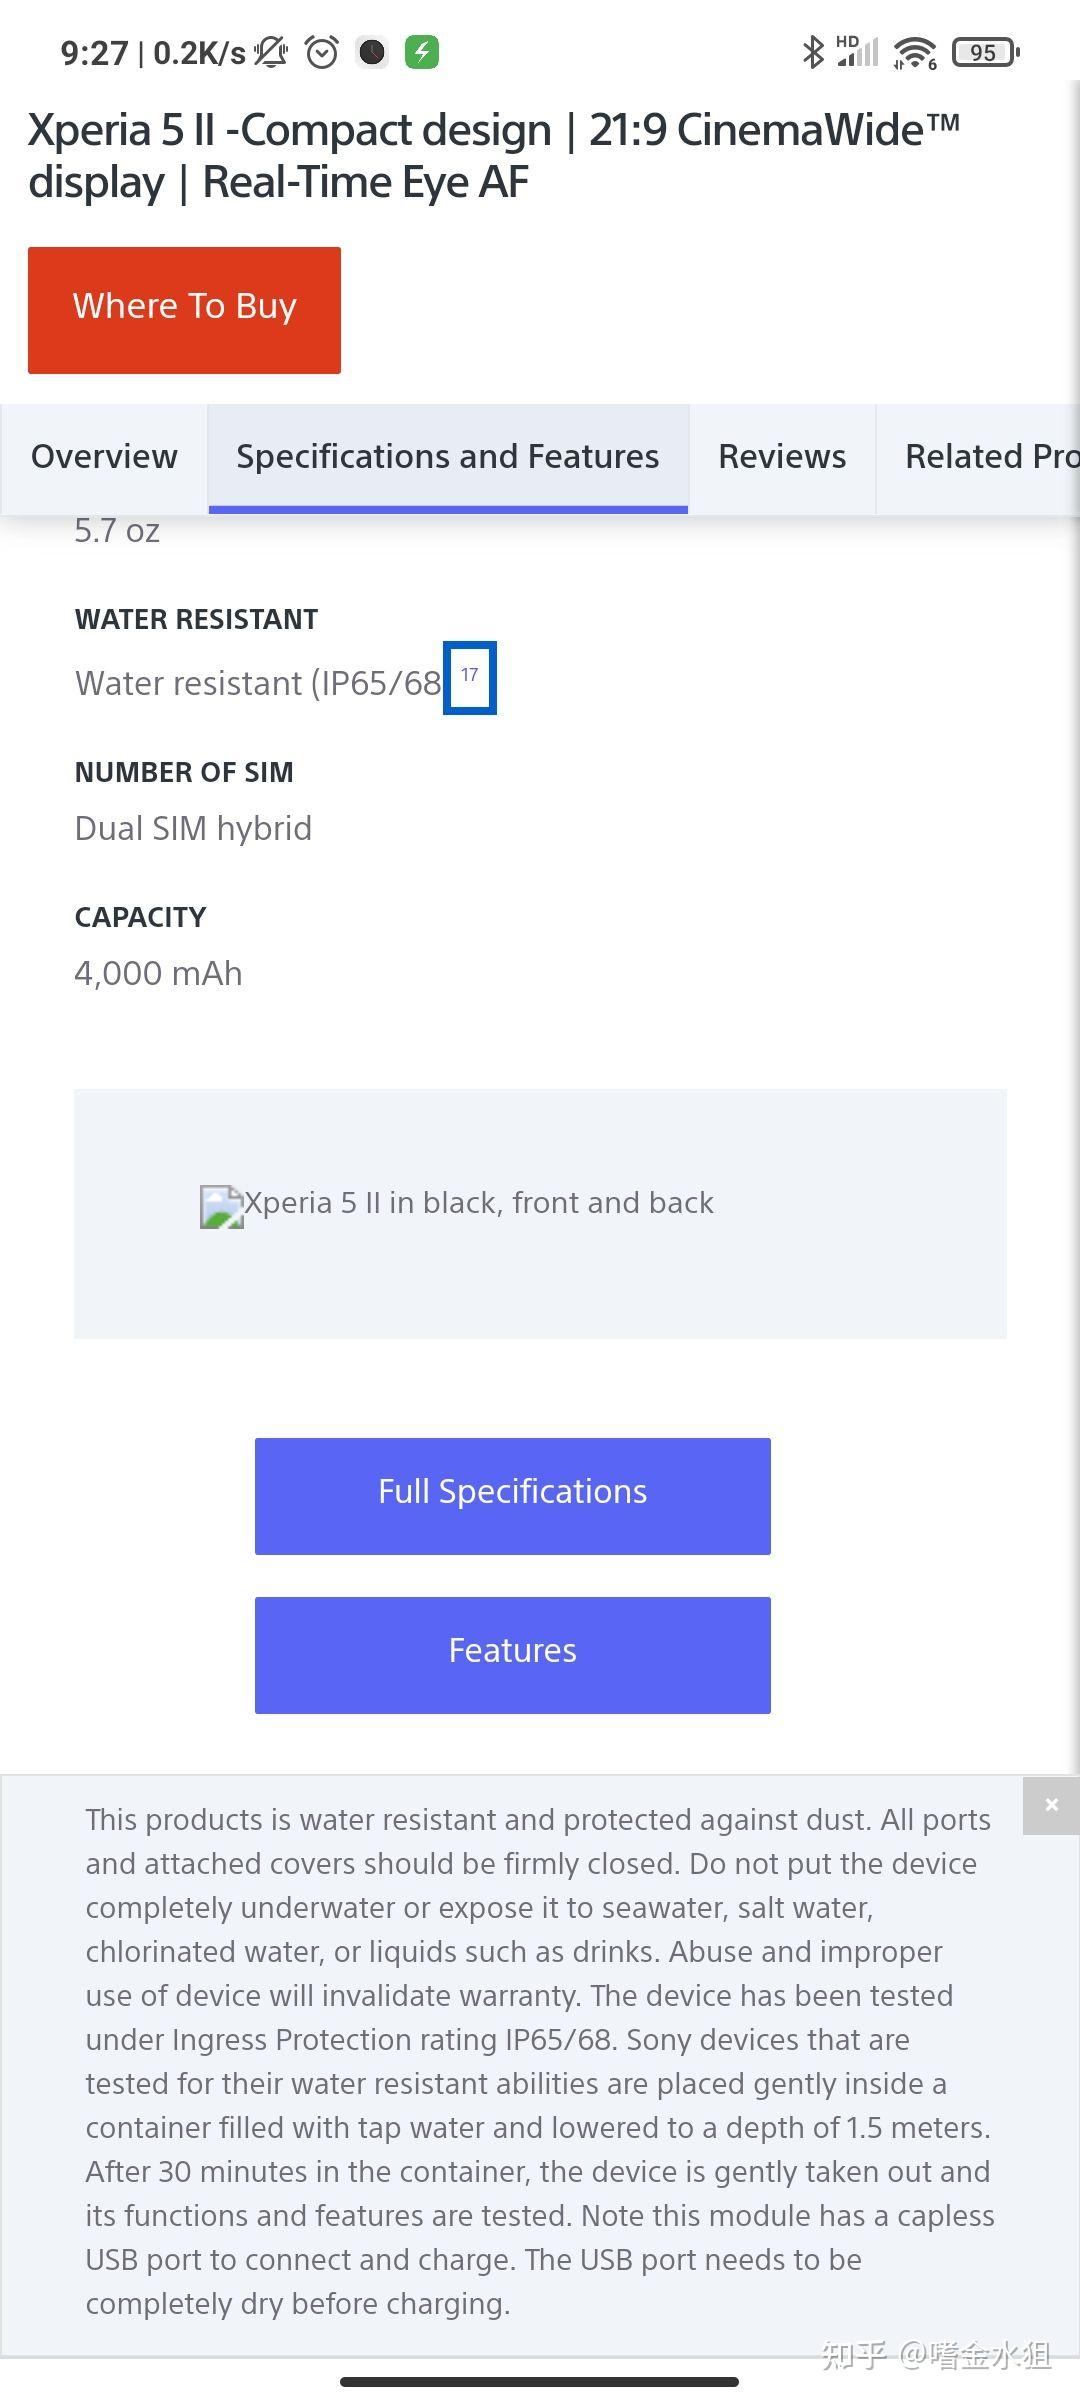
Task: Open the Reviews tab
Action: [782, 457]
